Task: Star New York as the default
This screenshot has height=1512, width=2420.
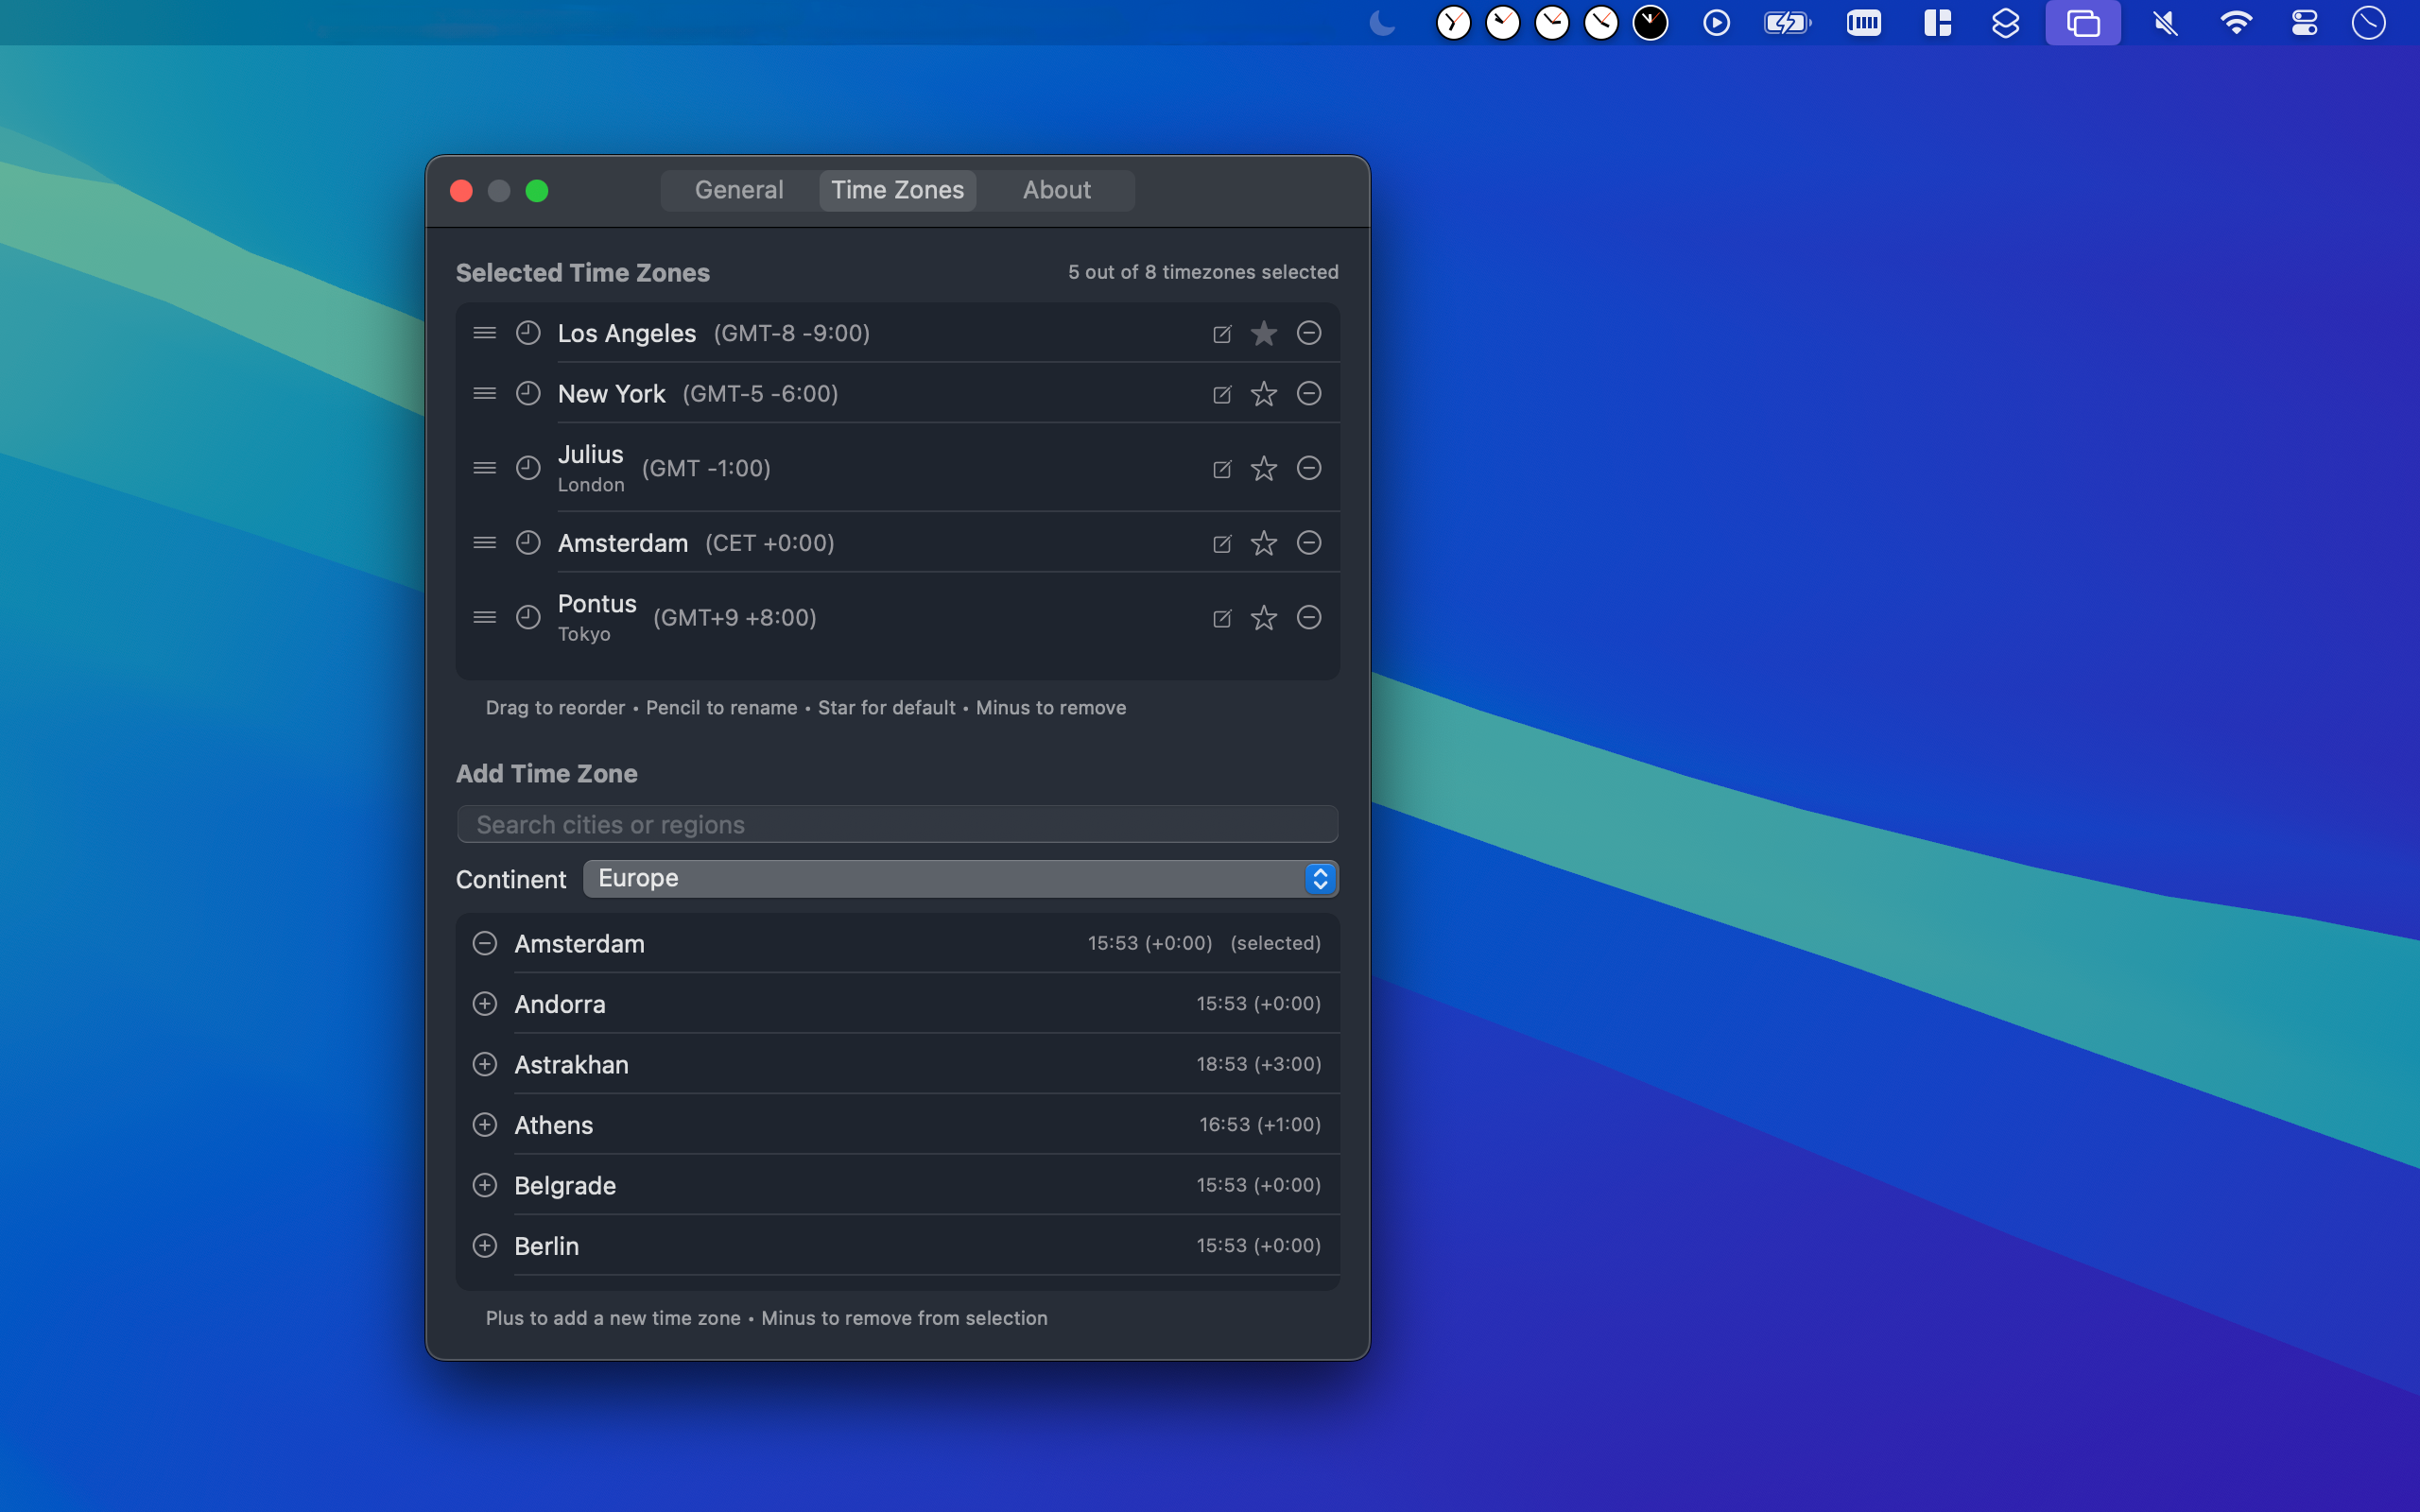Action: click(x=1264, y=393)
